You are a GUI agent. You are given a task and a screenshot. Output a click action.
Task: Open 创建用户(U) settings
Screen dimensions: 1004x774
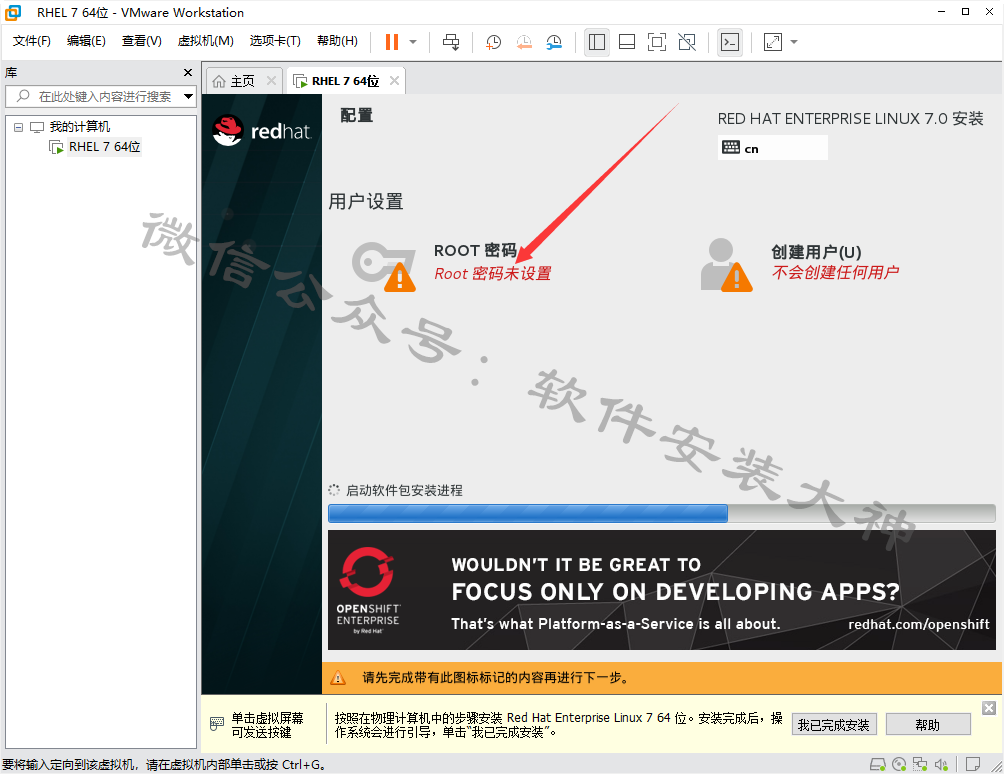(x=816, y=252)
